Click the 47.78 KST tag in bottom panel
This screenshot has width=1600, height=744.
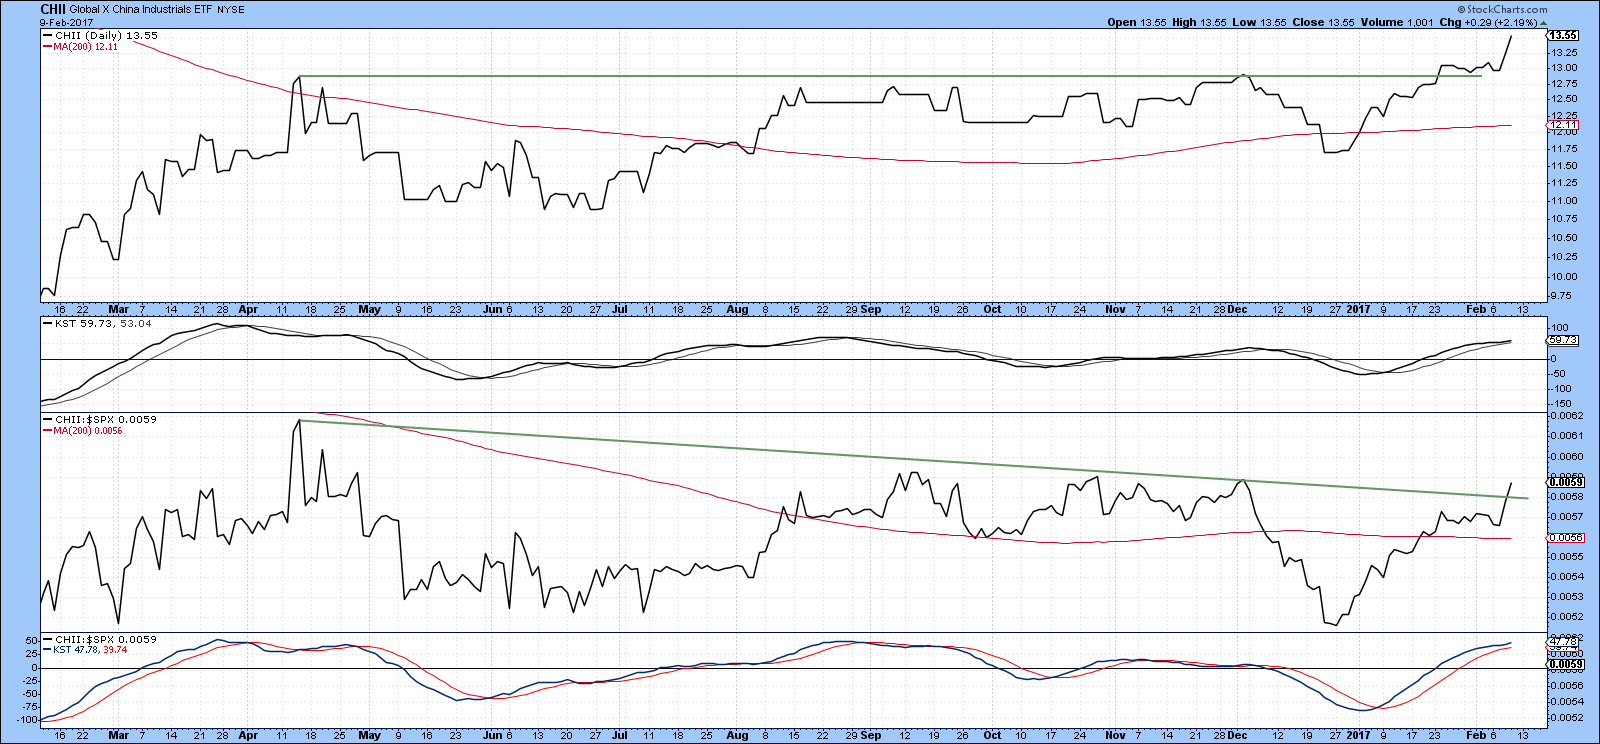(x=1562, y=643)
